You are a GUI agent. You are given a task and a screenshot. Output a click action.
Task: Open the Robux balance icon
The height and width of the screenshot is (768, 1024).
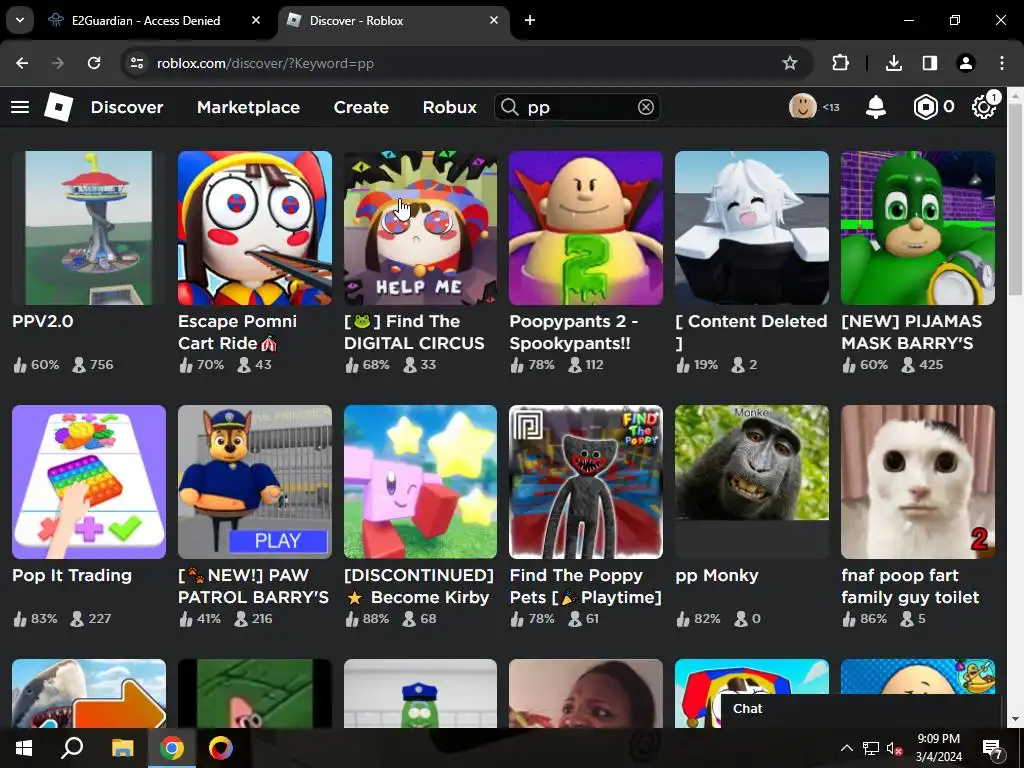(925, 107)
